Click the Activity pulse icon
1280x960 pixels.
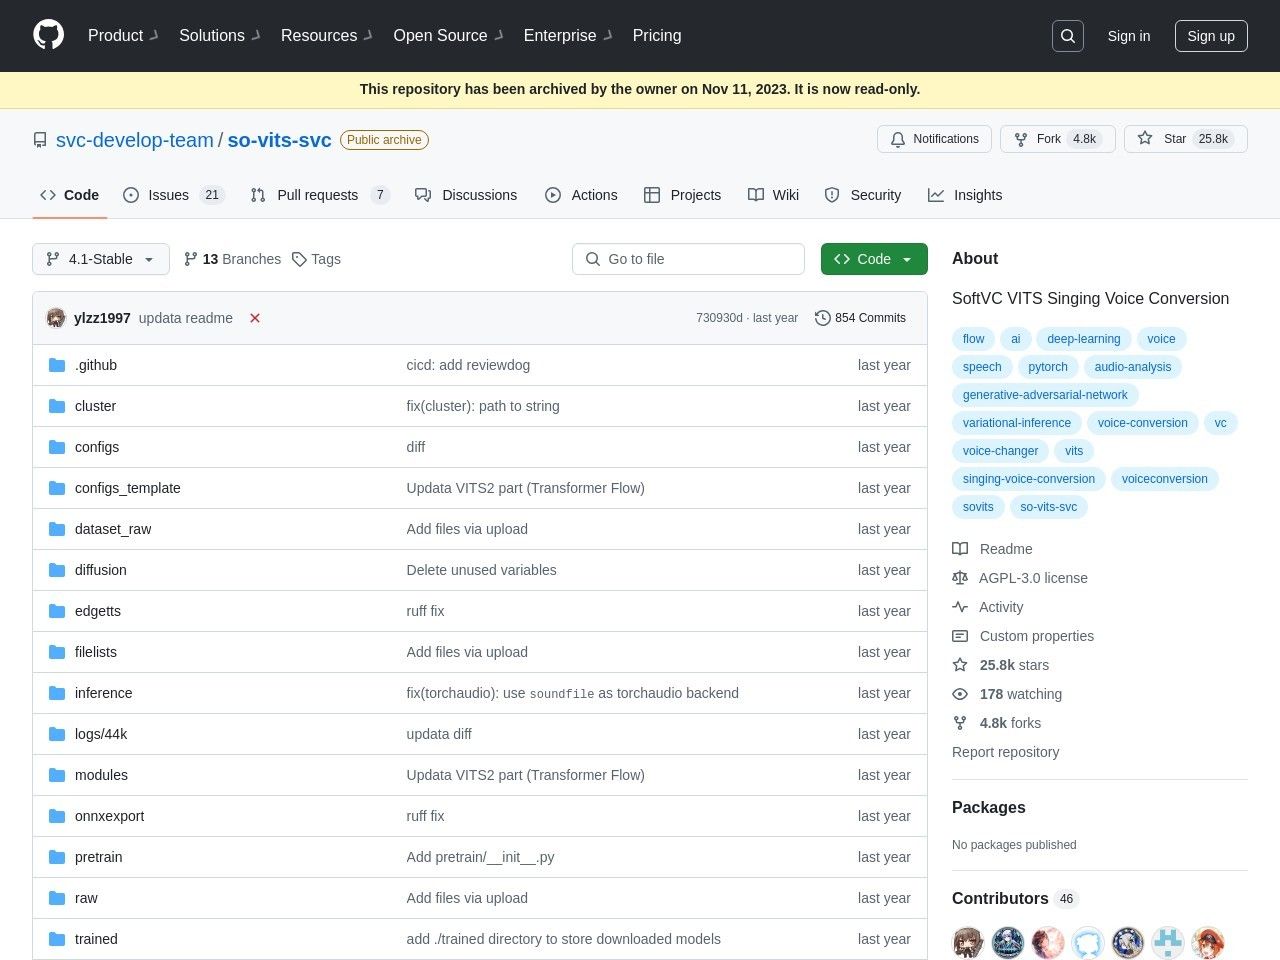click(x=960, y=607)
